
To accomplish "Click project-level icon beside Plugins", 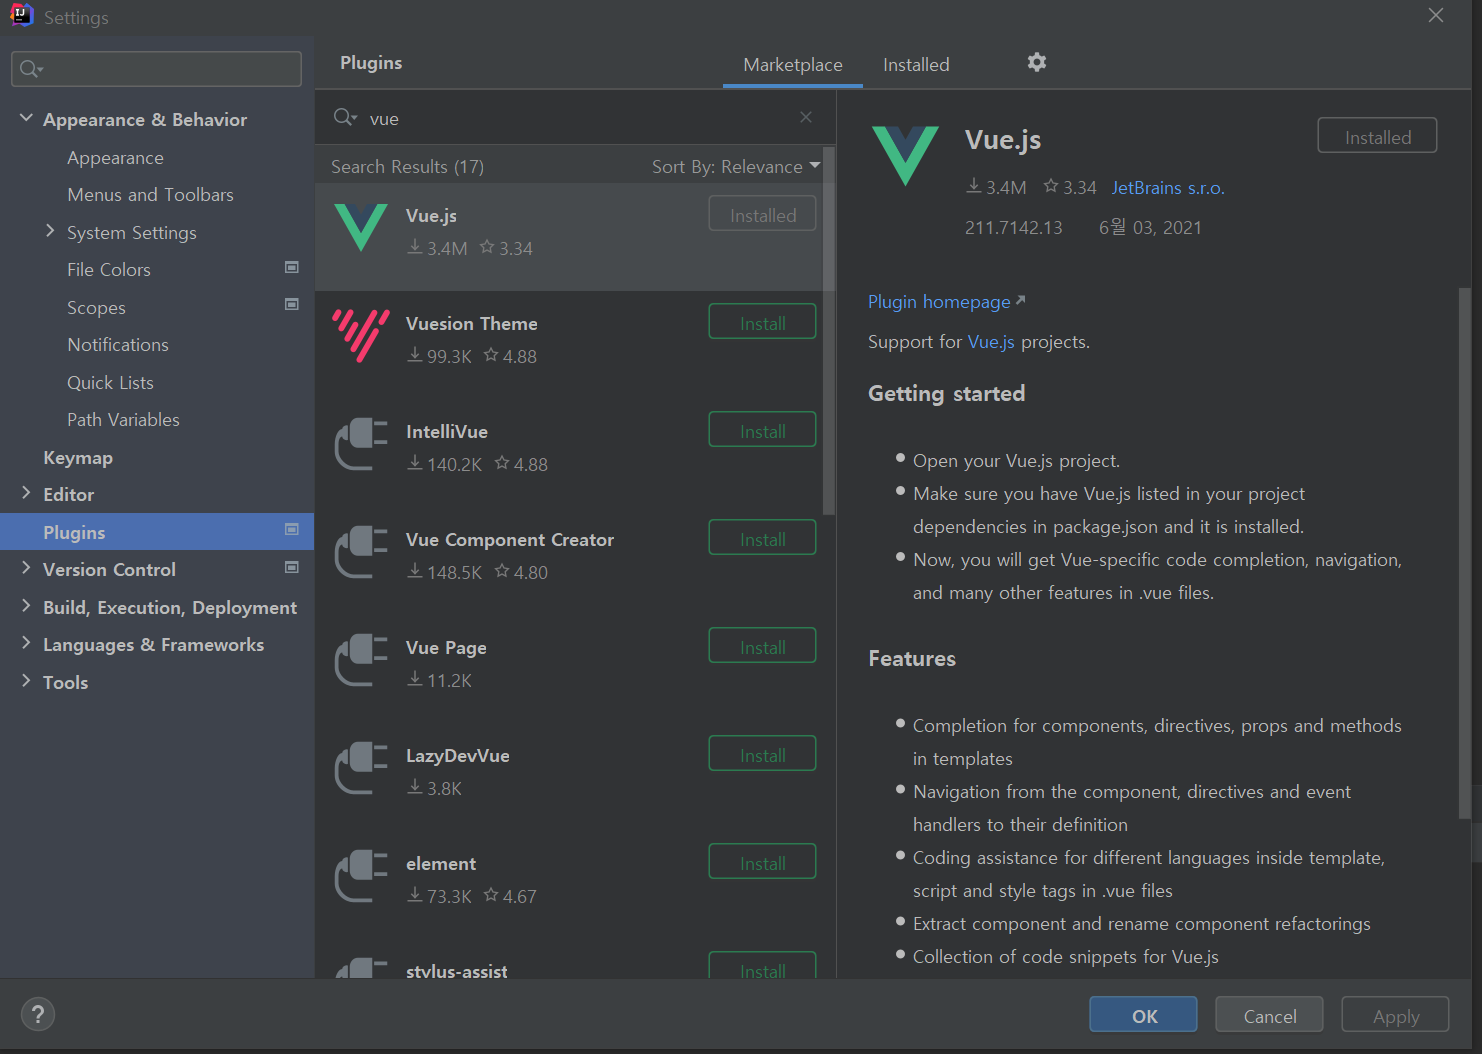I will (292, 529).
